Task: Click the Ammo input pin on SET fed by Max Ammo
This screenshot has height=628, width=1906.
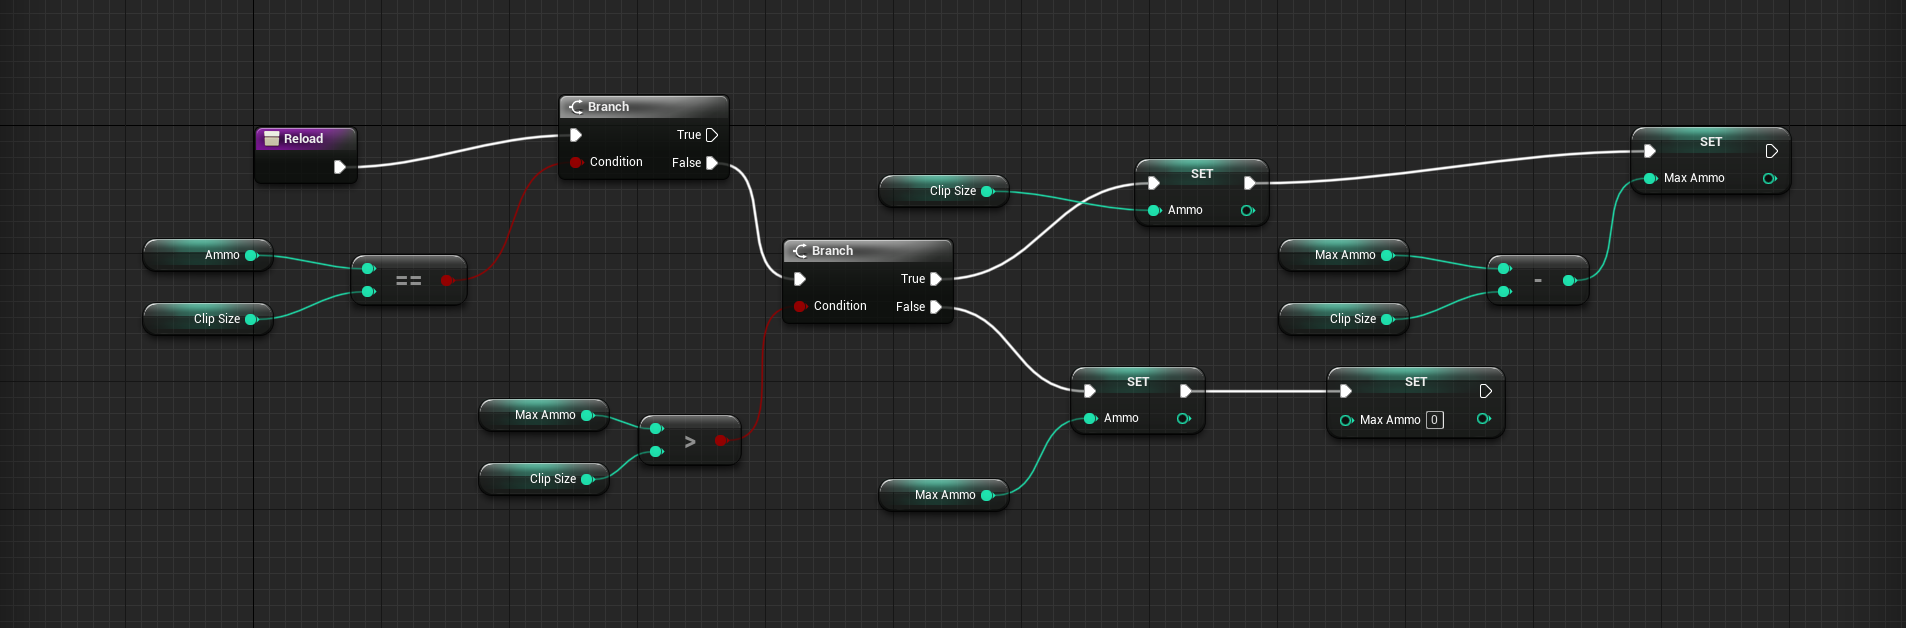Action: 1090,418
